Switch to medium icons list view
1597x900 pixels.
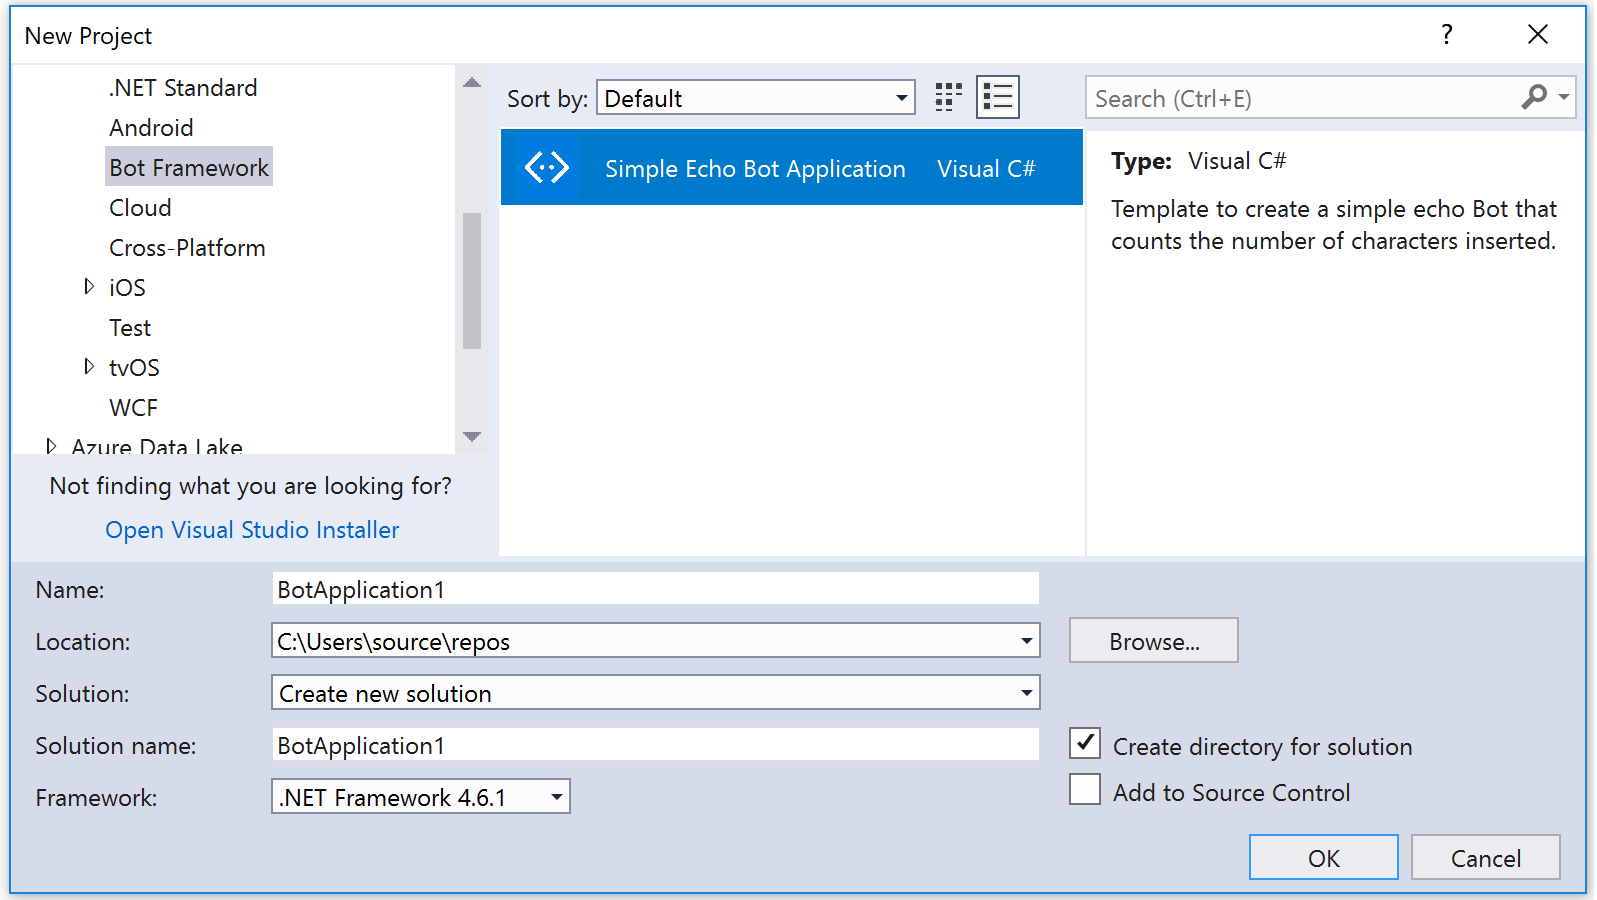pyautogui.click(x=997, y=98)
